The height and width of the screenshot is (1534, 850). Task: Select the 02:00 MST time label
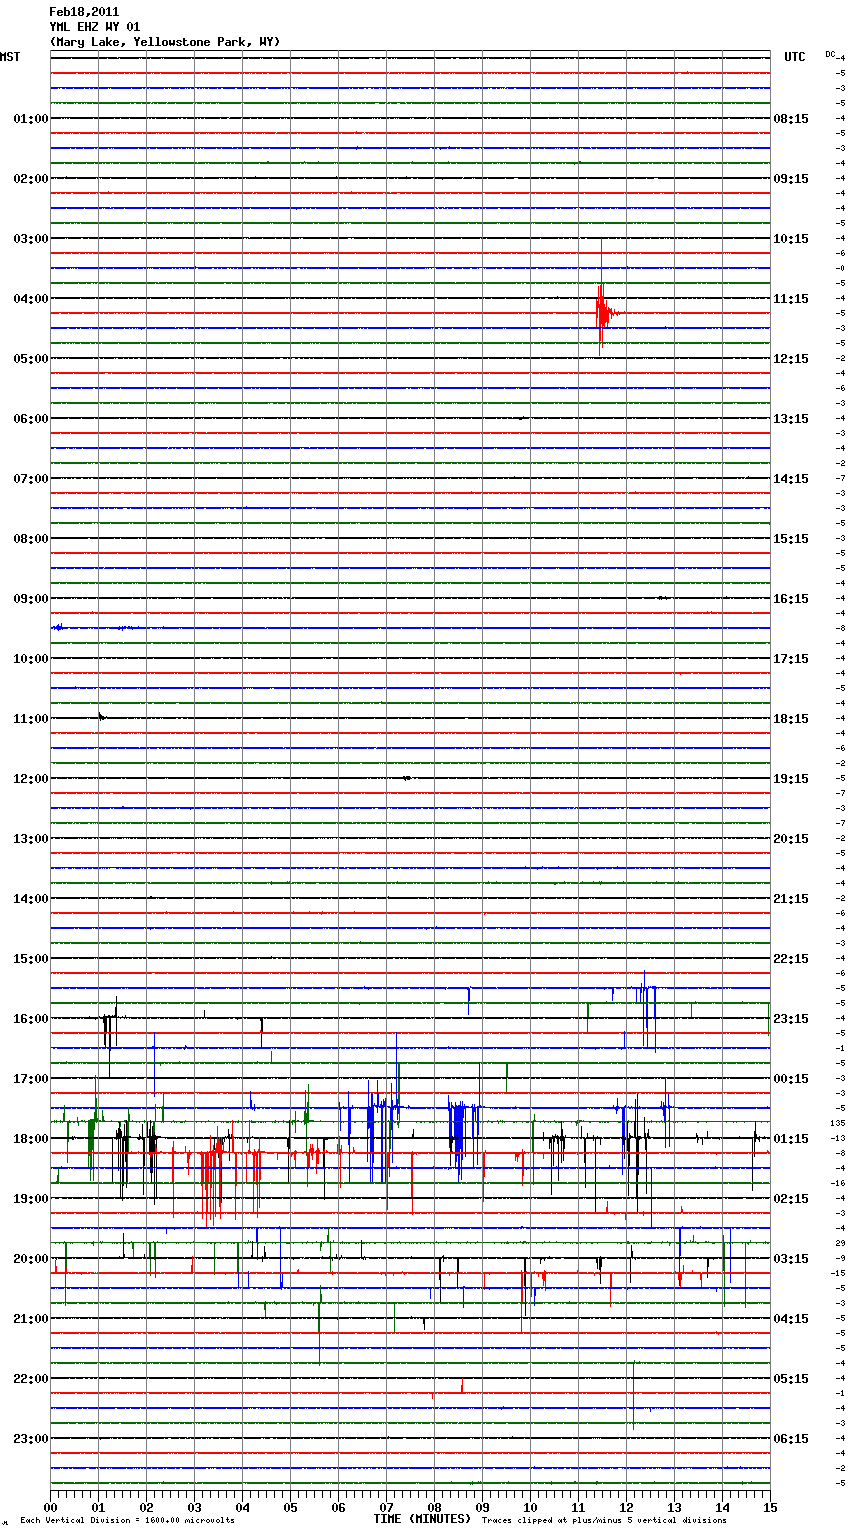tap(30, 179)
